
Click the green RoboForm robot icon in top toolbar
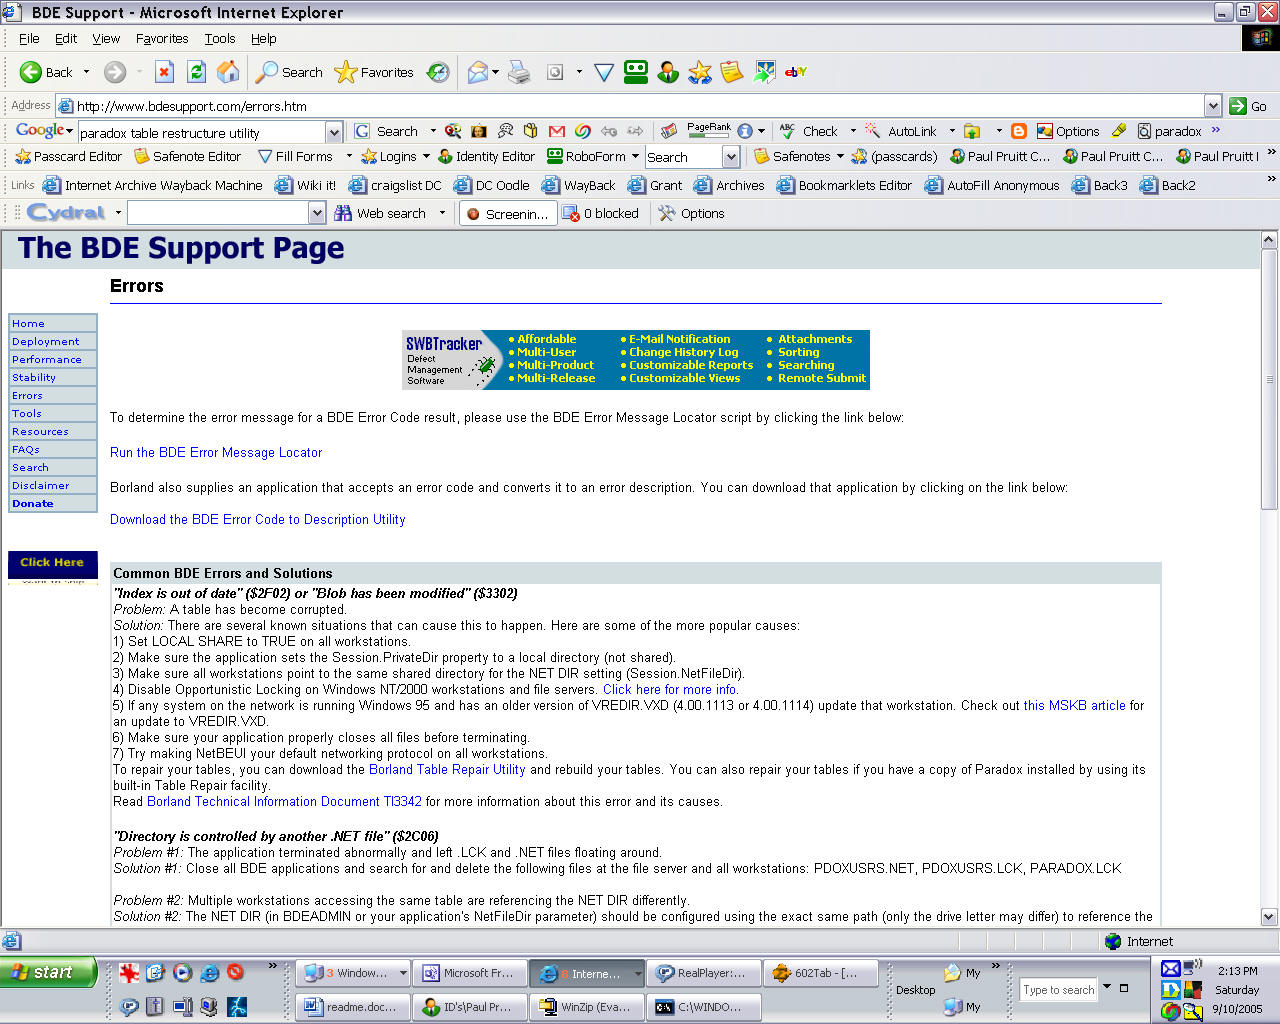pyautogui.click(x=636, y=72)
